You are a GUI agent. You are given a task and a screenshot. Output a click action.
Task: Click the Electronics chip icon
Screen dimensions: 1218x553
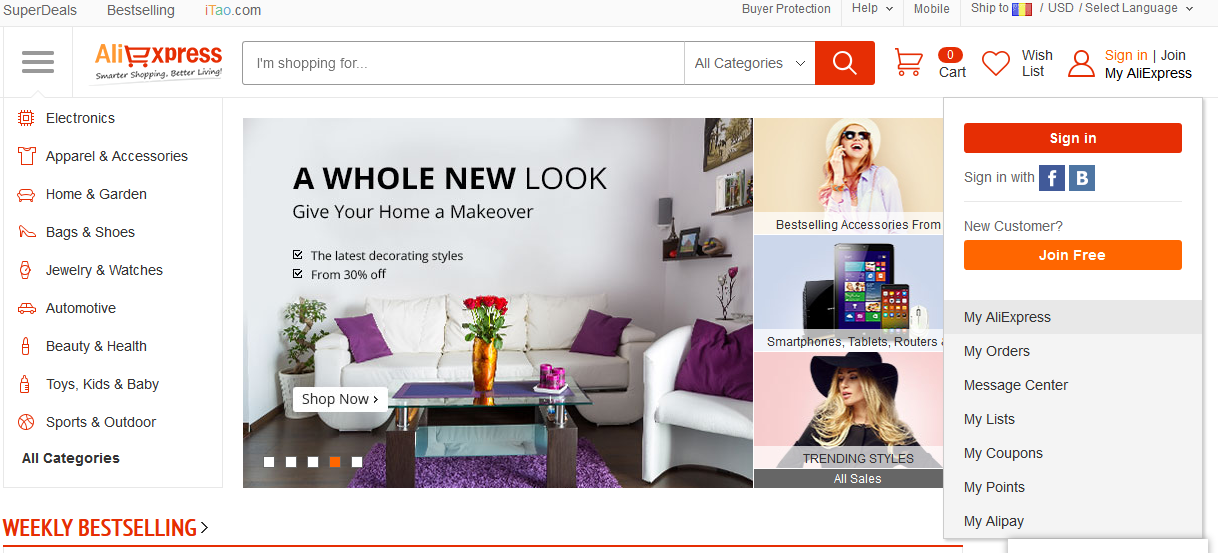26,118
